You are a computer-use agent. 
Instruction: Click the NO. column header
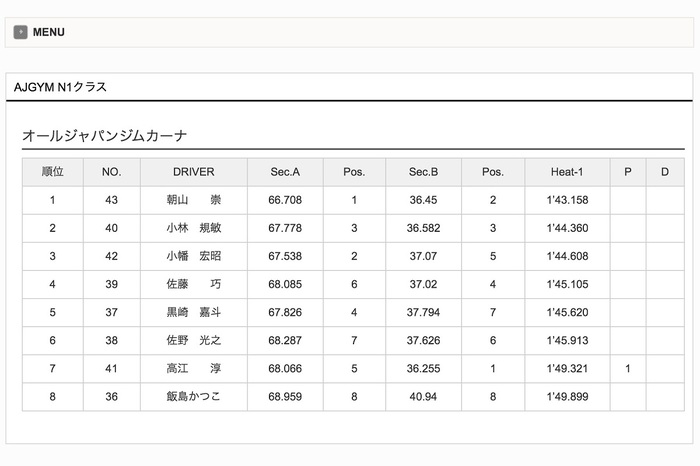[x=111, y=172]
